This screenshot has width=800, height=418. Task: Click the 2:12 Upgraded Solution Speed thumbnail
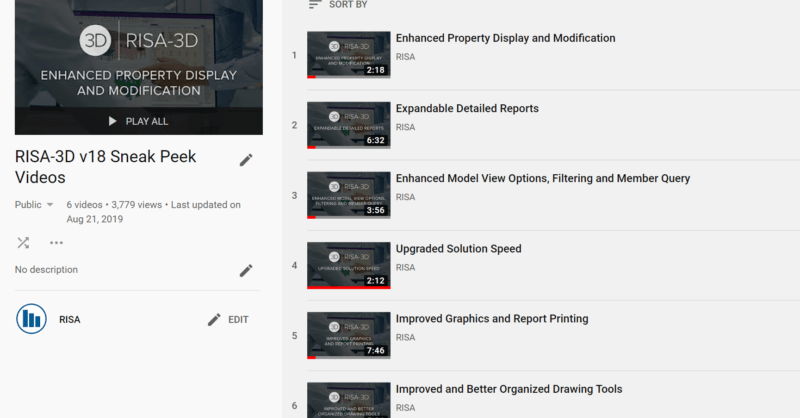[x=348, y=265]
